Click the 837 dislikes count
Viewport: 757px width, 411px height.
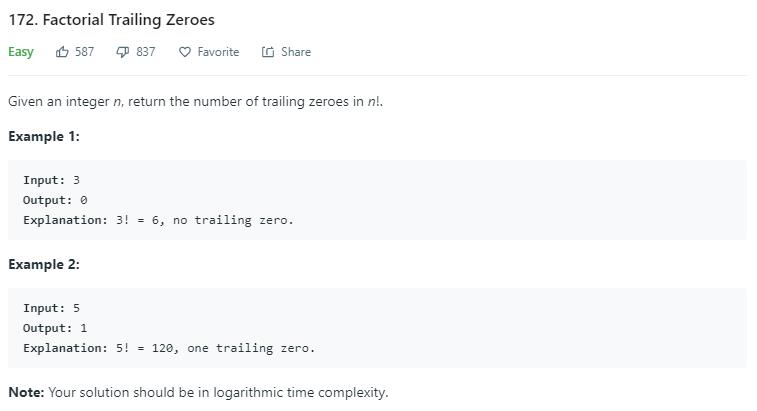146,52
